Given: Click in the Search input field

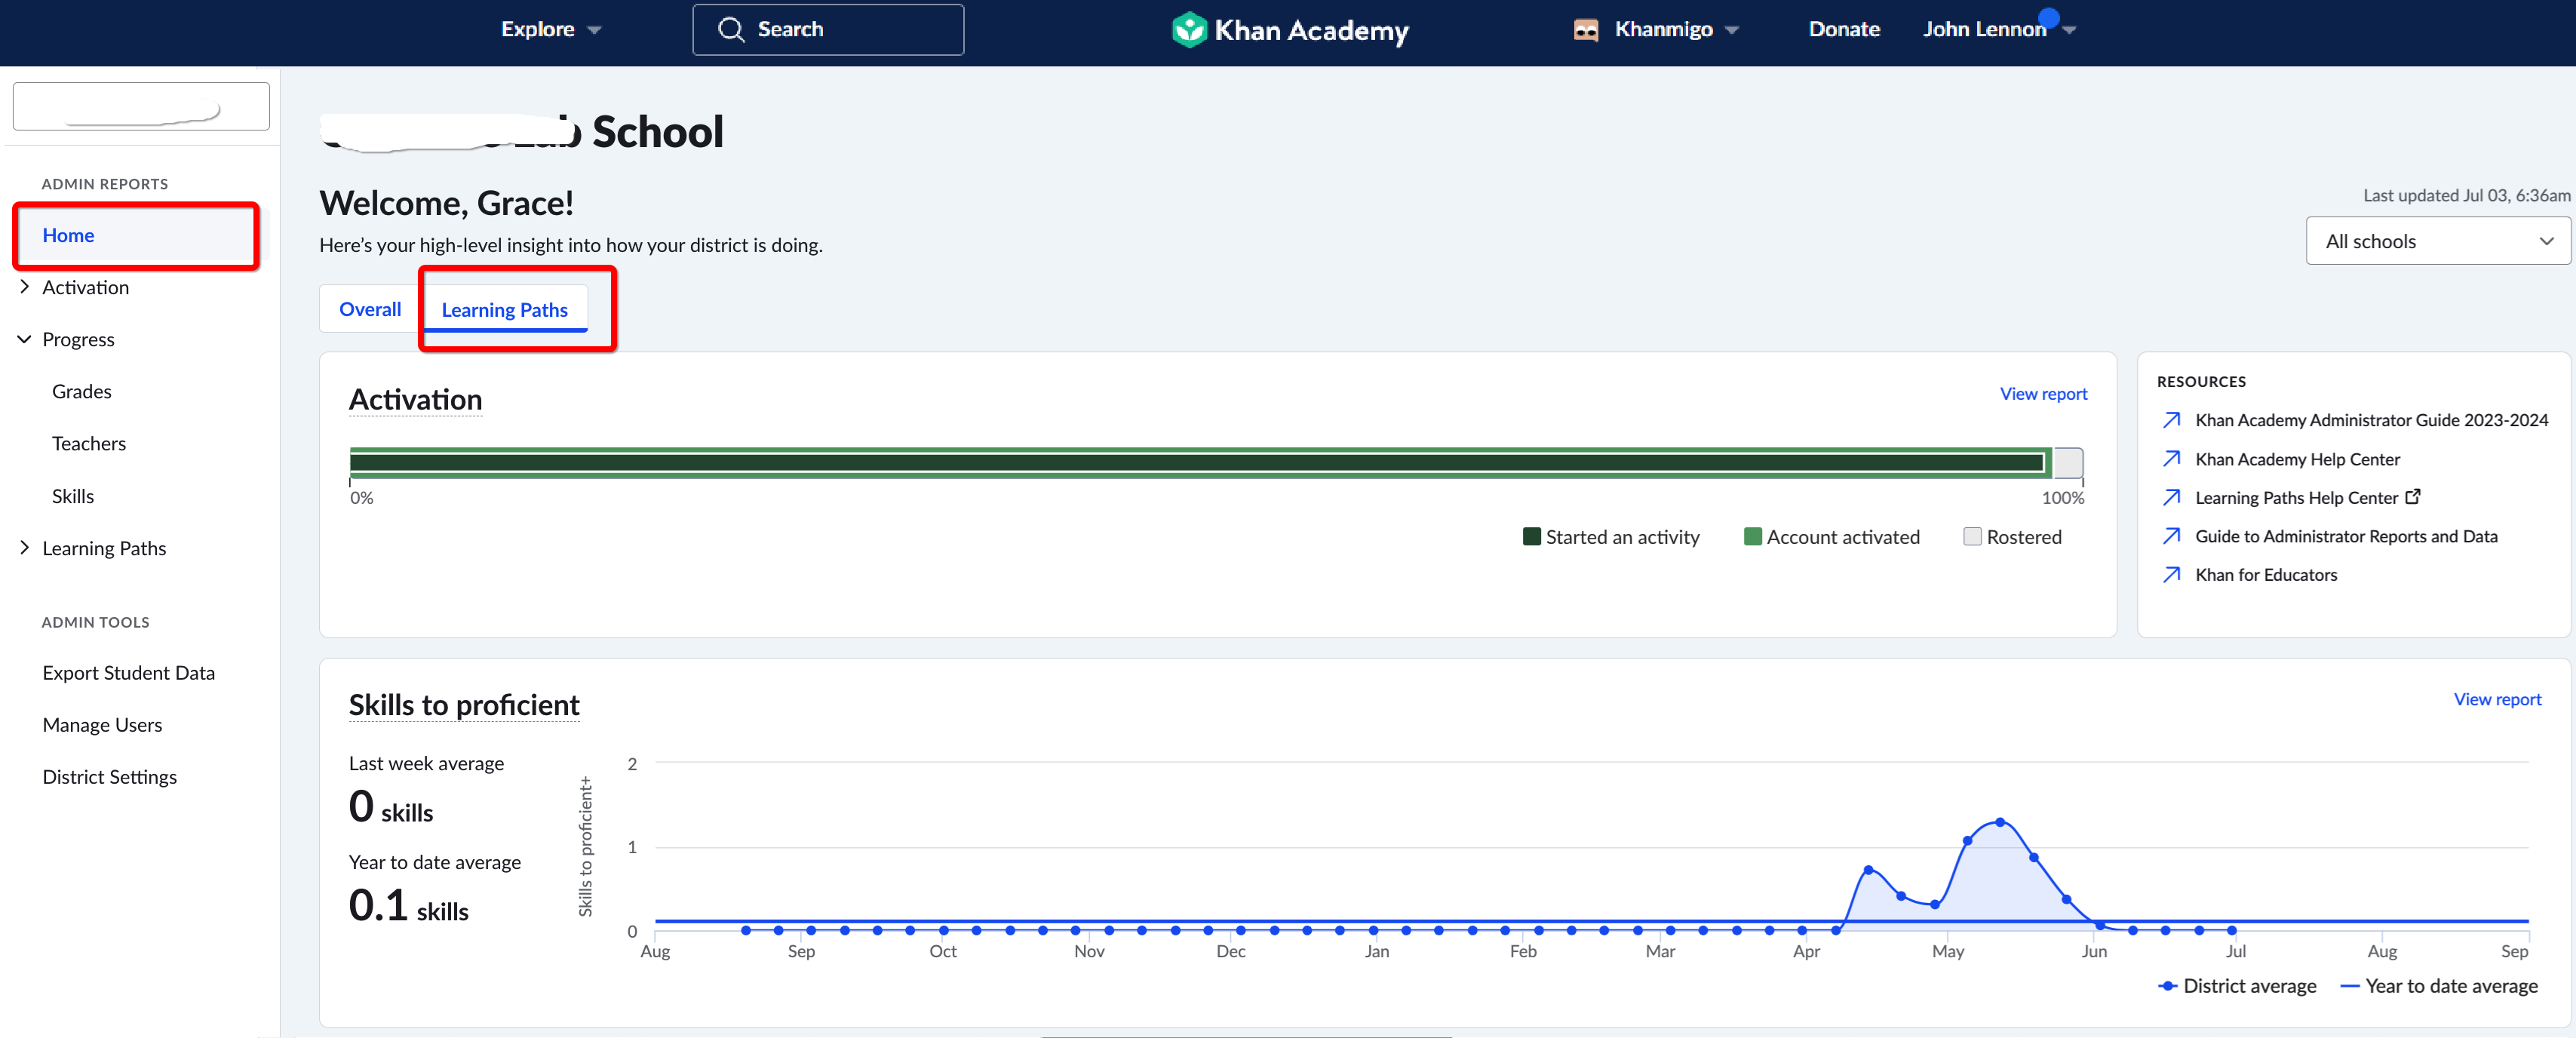Looking at the screenshot, I should tap(828, 30).
